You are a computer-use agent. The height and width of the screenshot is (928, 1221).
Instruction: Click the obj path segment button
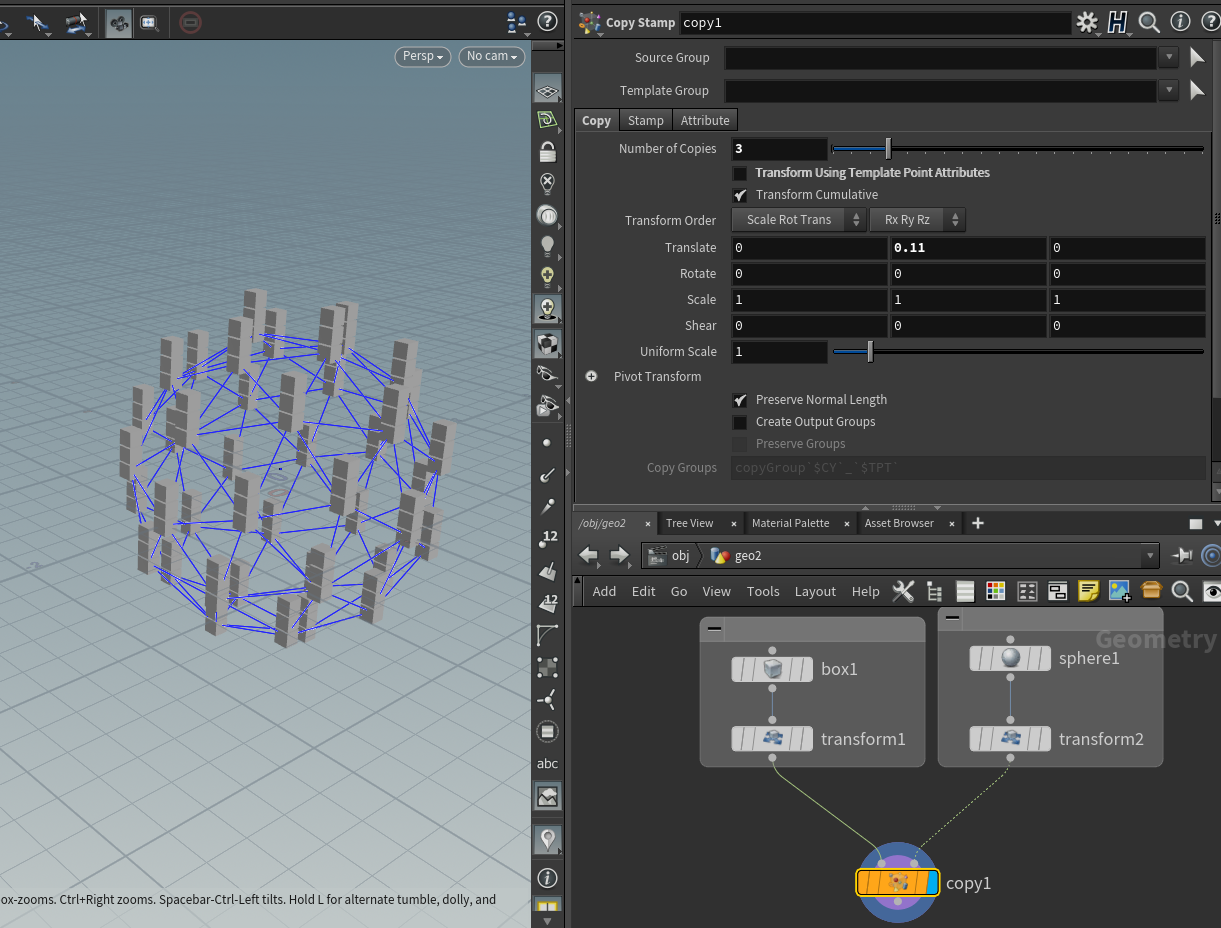[x=670, y=556]
